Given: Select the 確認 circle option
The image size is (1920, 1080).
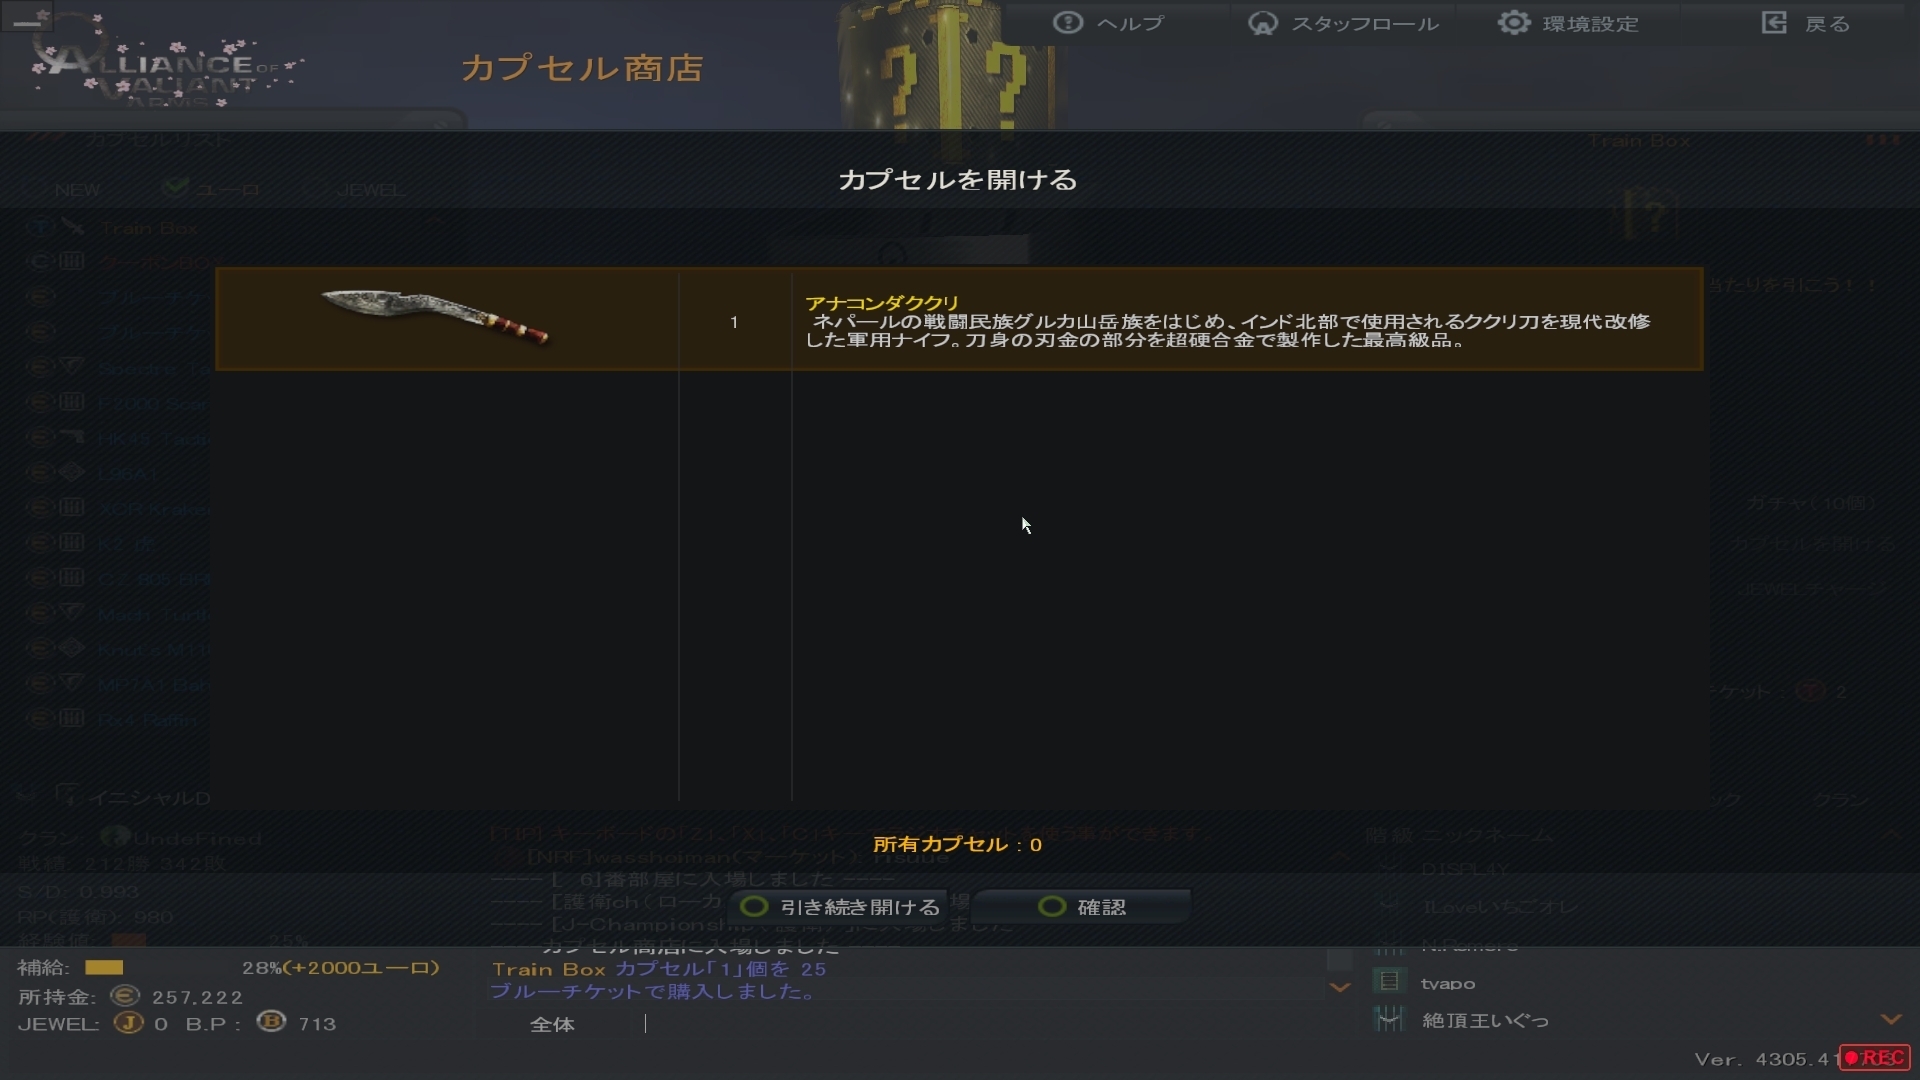Looking at the screenshot, I should coord(1052,906).
